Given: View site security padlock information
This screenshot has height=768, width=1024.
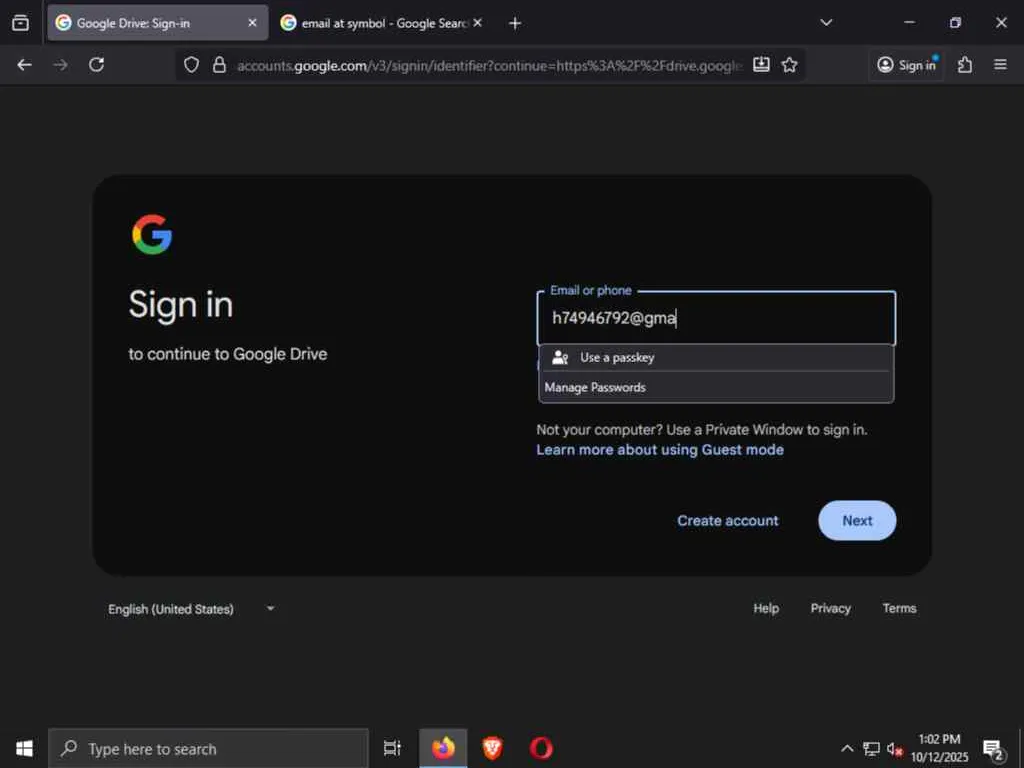Looking at the screenshot, I should tap(219, 65).
